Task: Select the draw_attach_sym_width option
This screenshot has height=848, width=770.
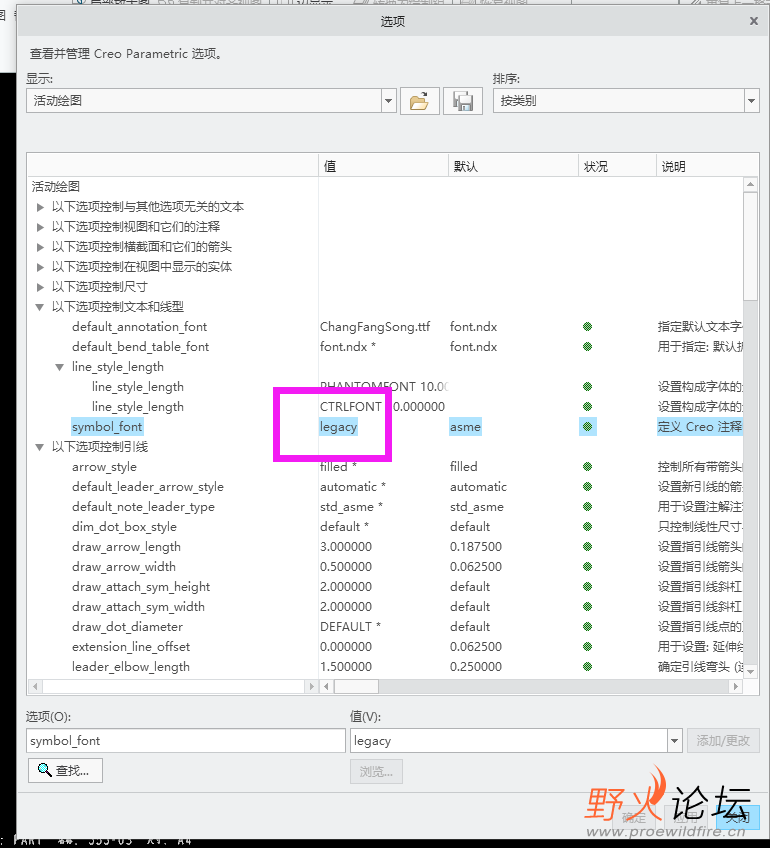Action: (x=138, y=607)
